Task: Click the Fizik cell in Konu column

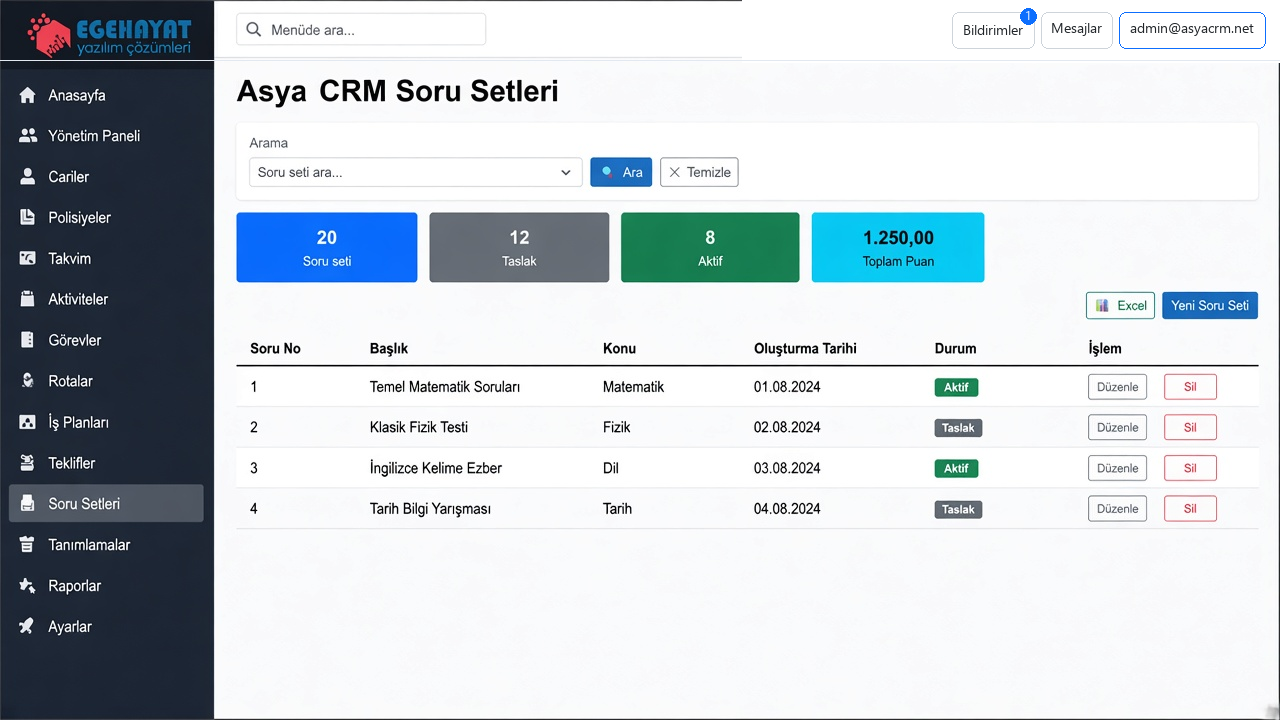Action: click(x=617, y=427)
